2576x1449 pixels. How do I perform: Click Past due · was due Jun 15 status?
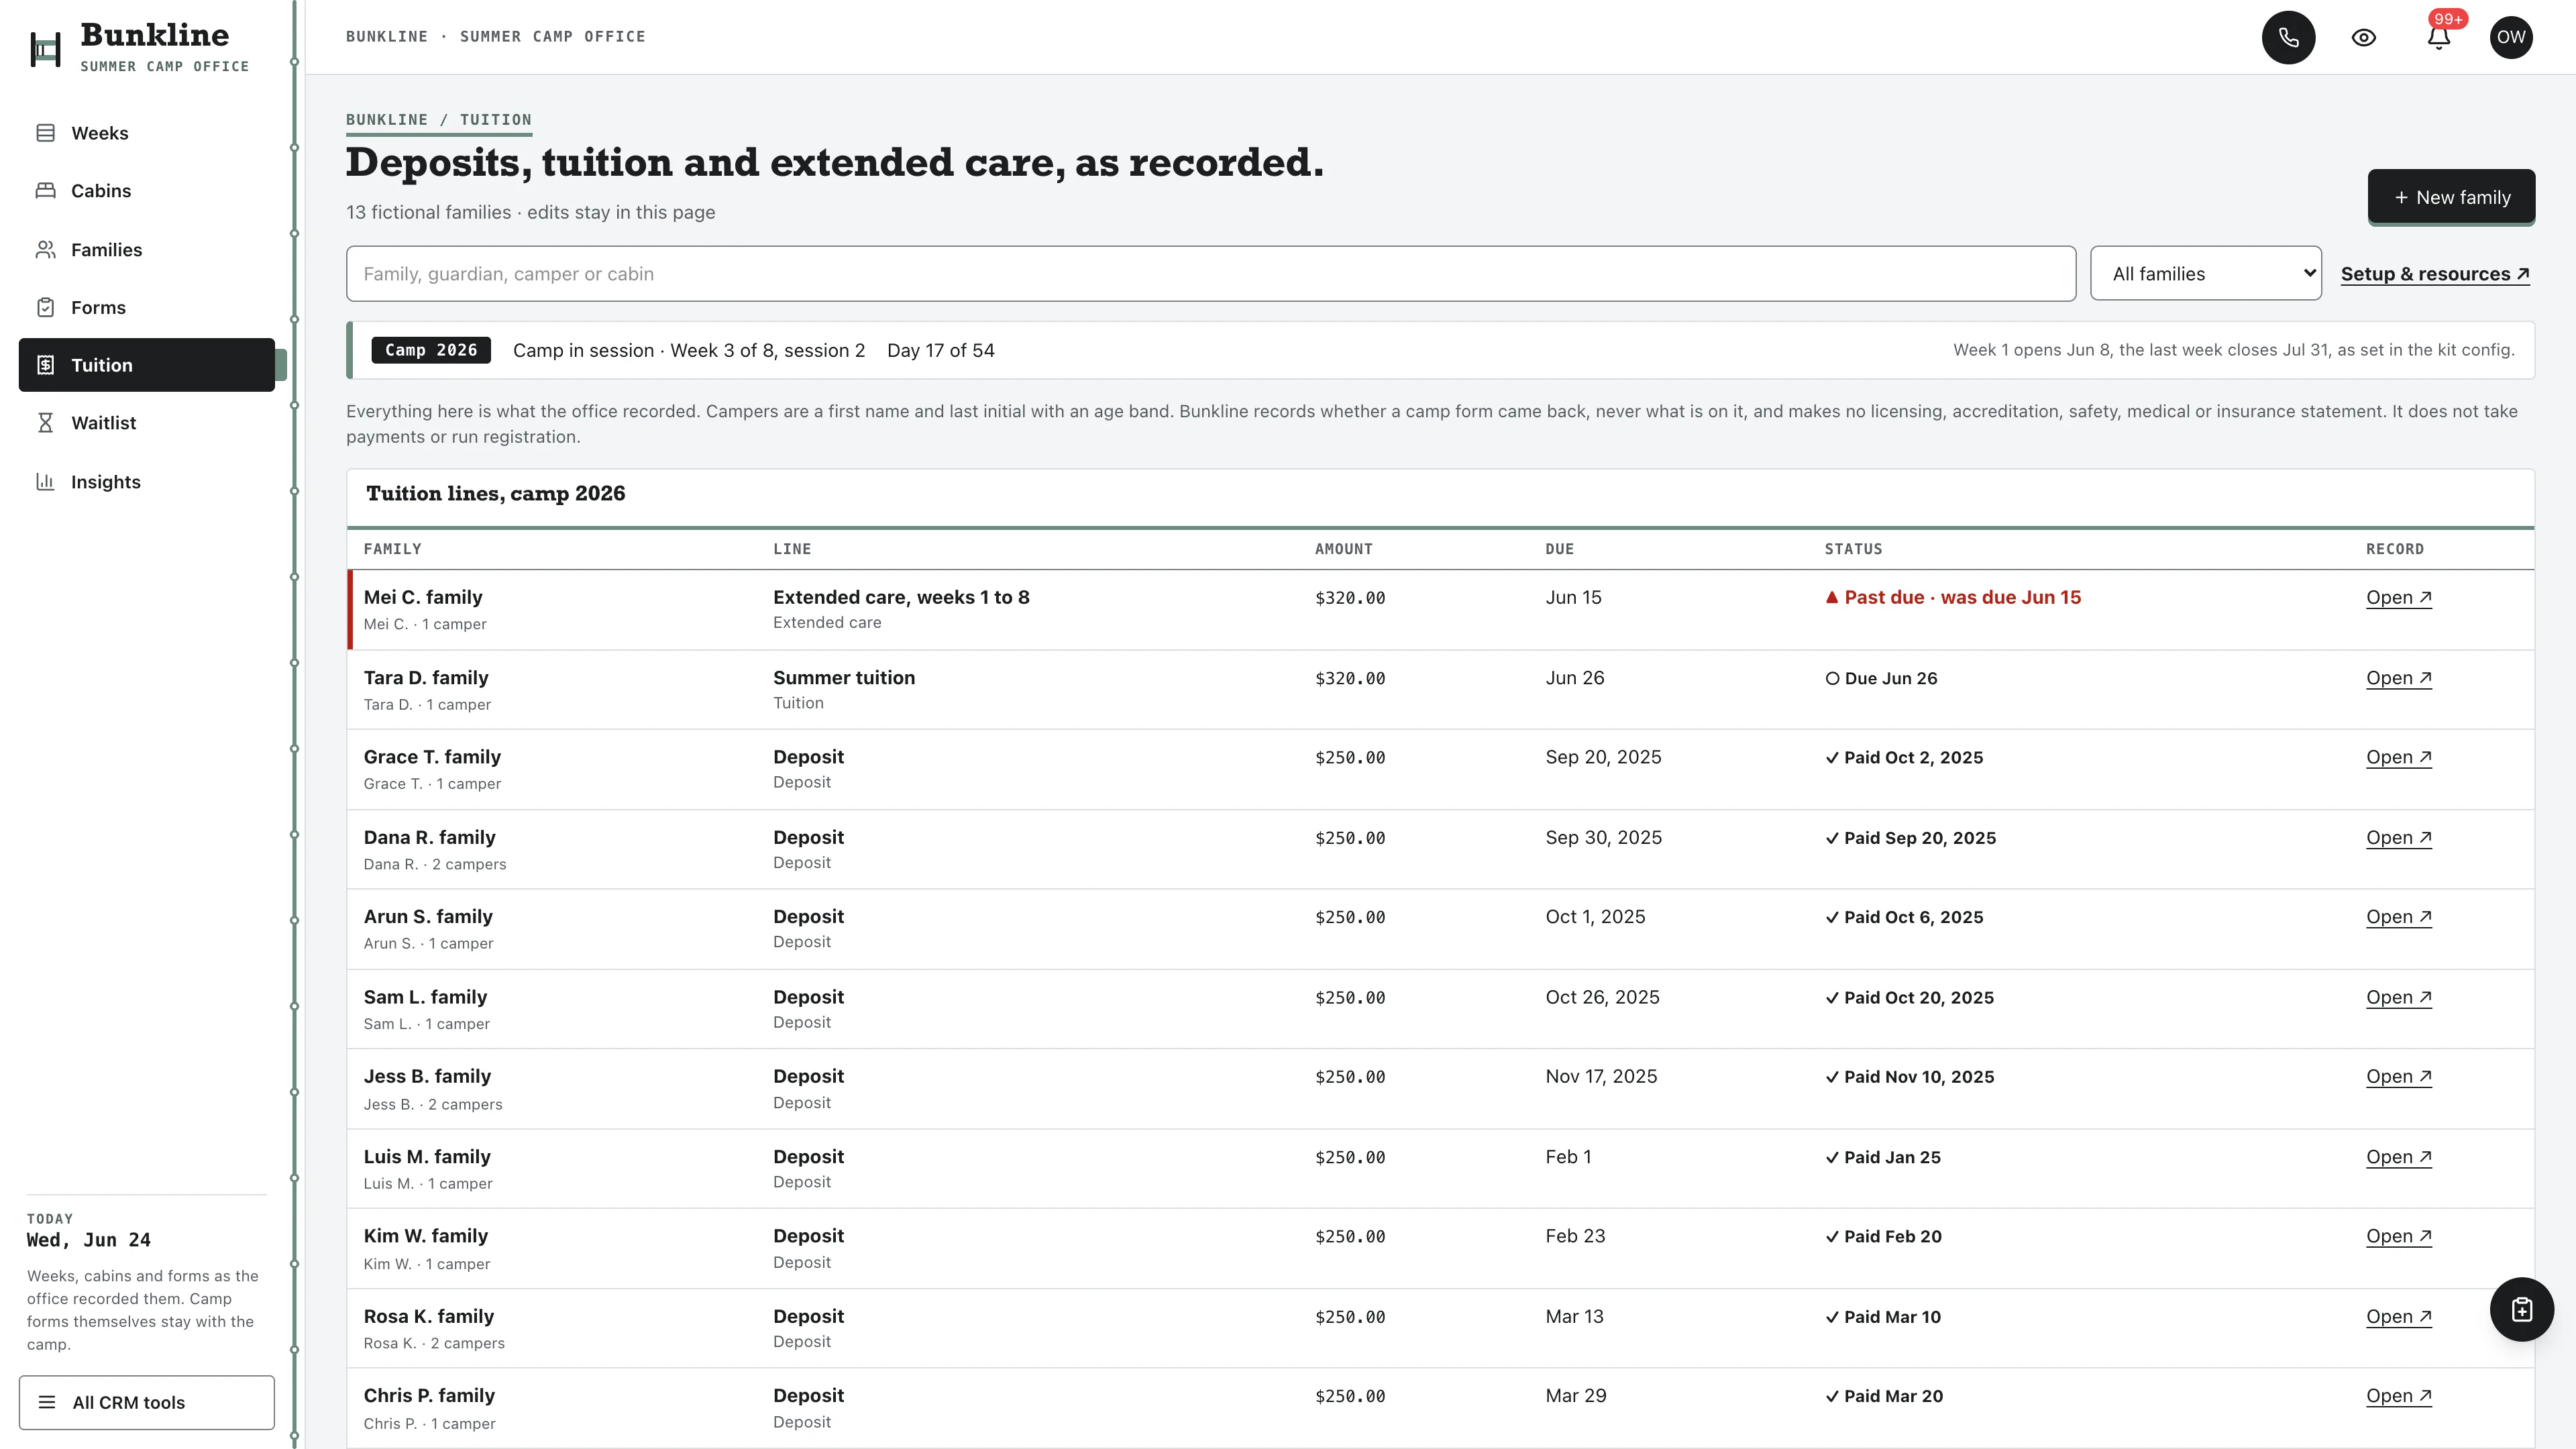1953,597
